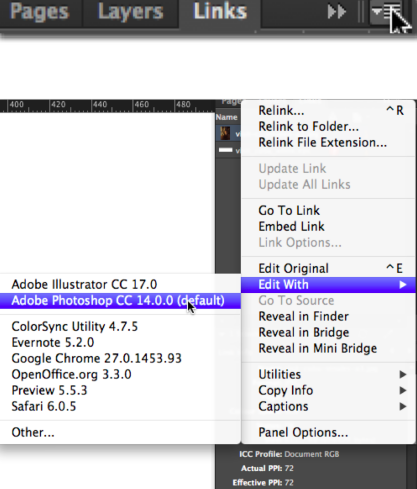417x489 pixels.
Task: Click the Name column header
Action: click(227, 117)
